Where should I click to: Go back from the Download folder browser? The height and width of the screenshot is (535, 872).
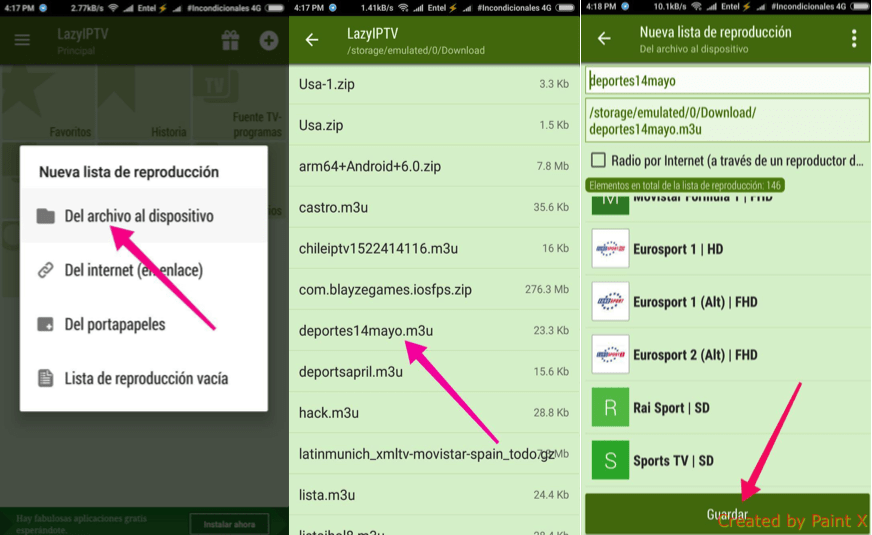tap(312, 40)
